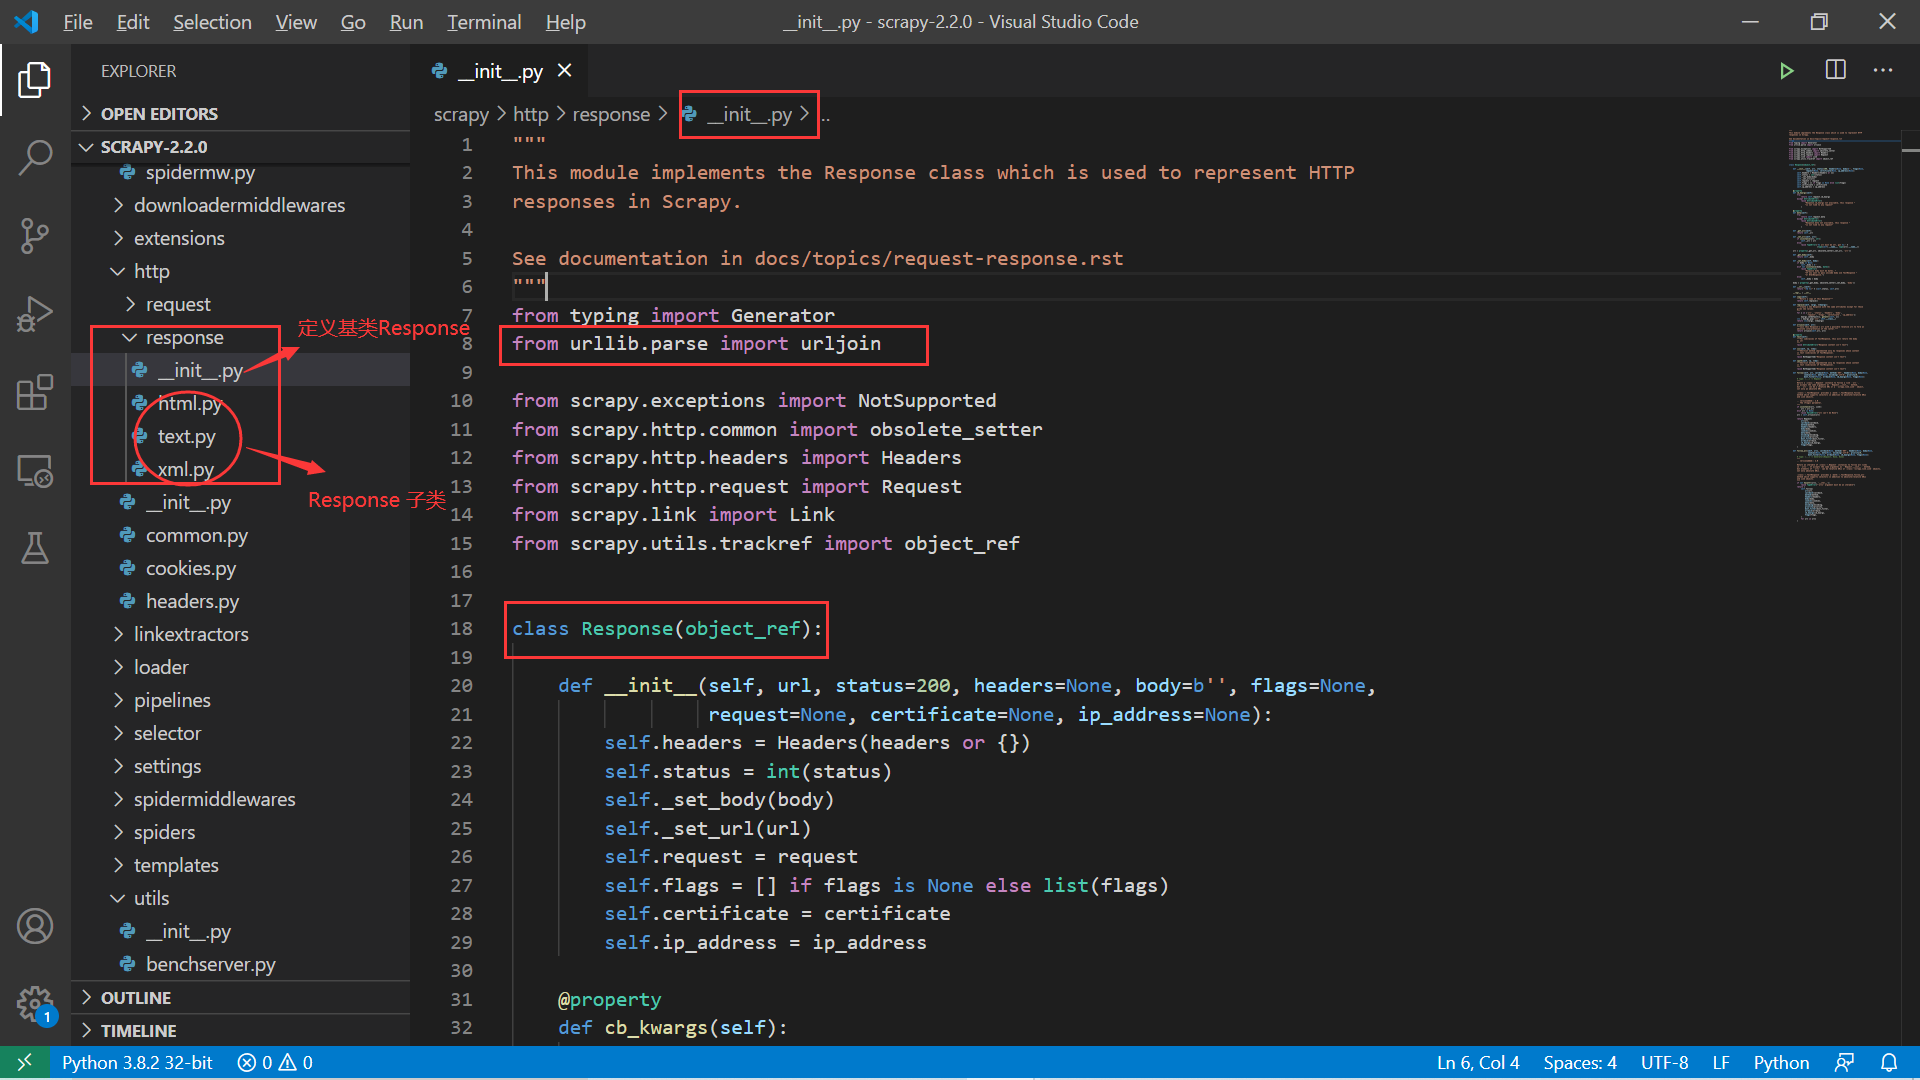Open the View menu
Screen dimensions: 1920x1080
[296, 22]
